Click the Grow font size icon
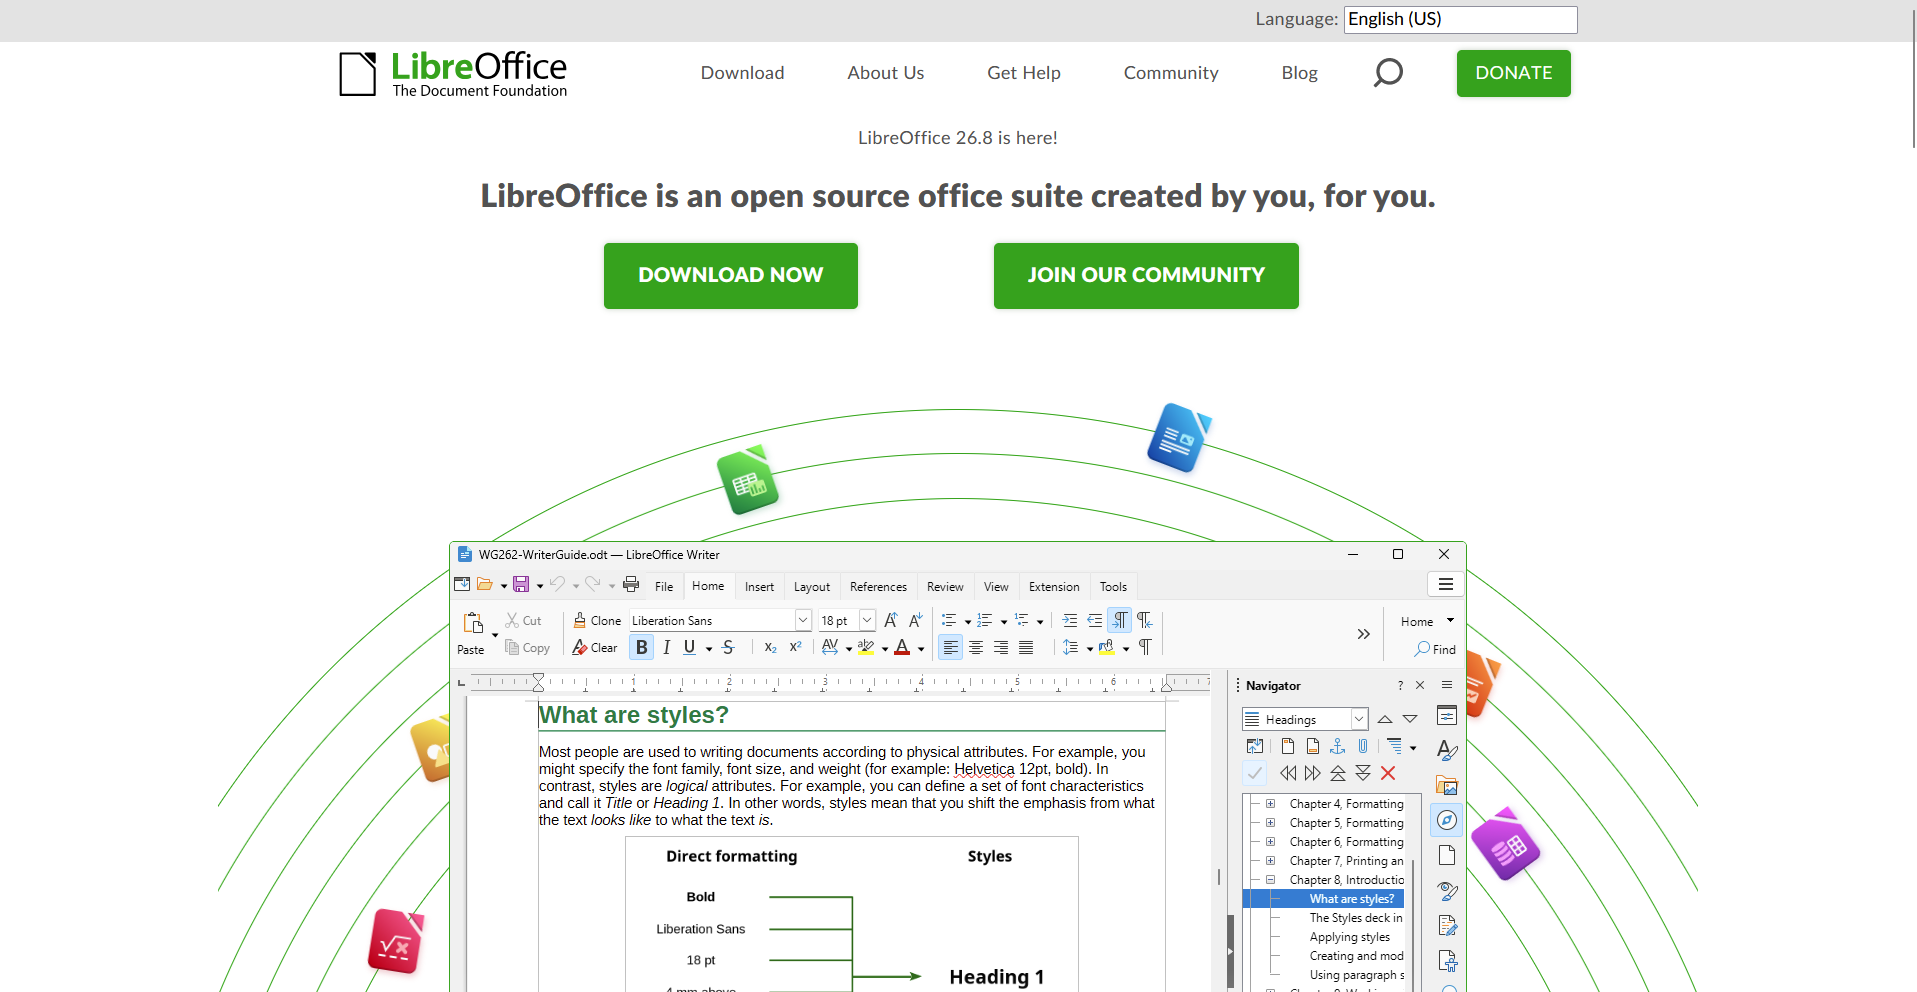The image size is (1917, 992). tap(891, 621)
